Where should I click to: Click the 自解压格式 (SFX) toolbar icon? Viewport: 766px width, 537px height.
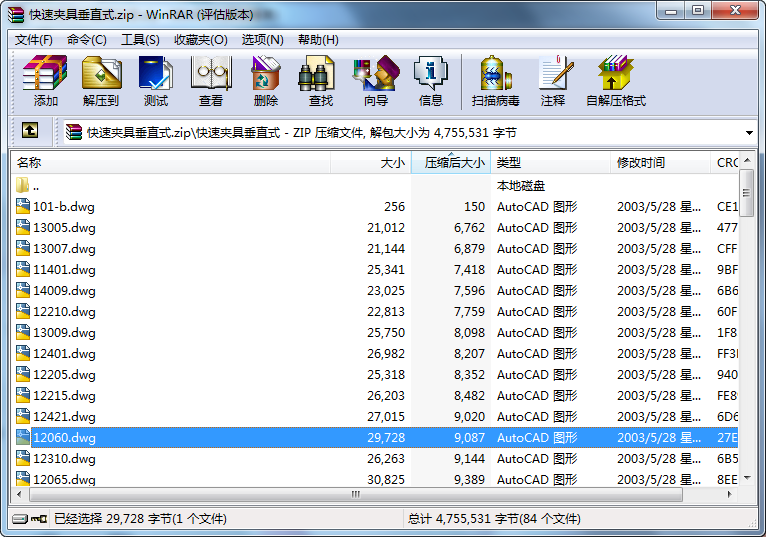click(616, 73)
